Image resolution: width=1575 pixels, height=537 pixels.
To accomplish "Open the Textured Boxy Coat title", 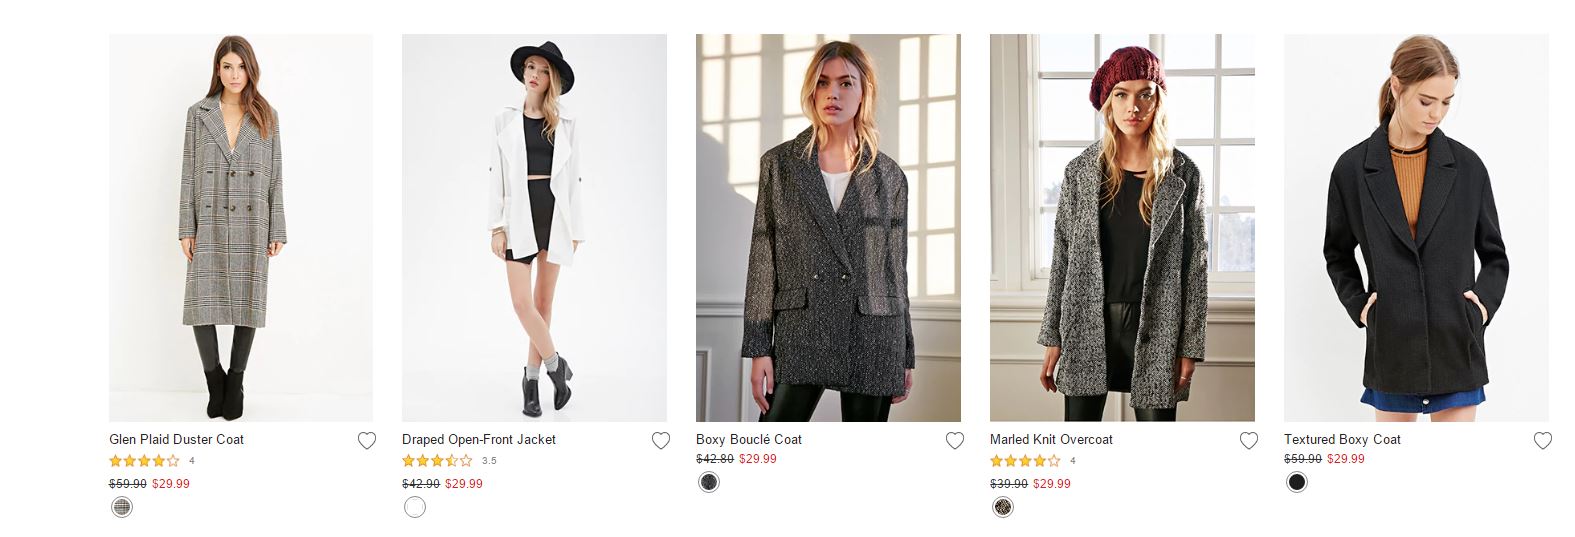I will tap(1342, 440).
